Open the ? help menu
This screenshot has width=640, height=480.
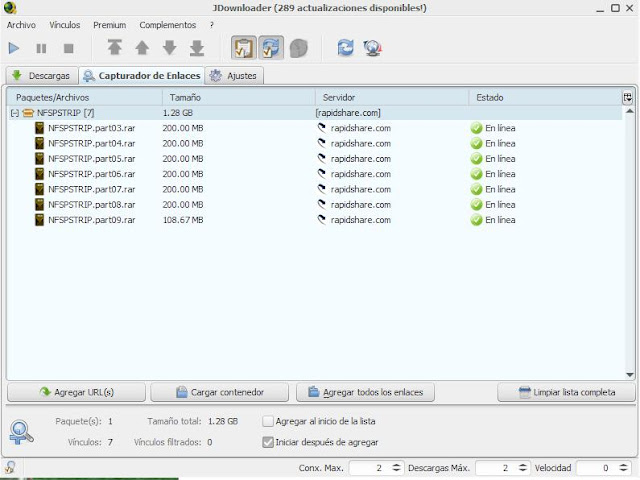click(x=211, y=25)
